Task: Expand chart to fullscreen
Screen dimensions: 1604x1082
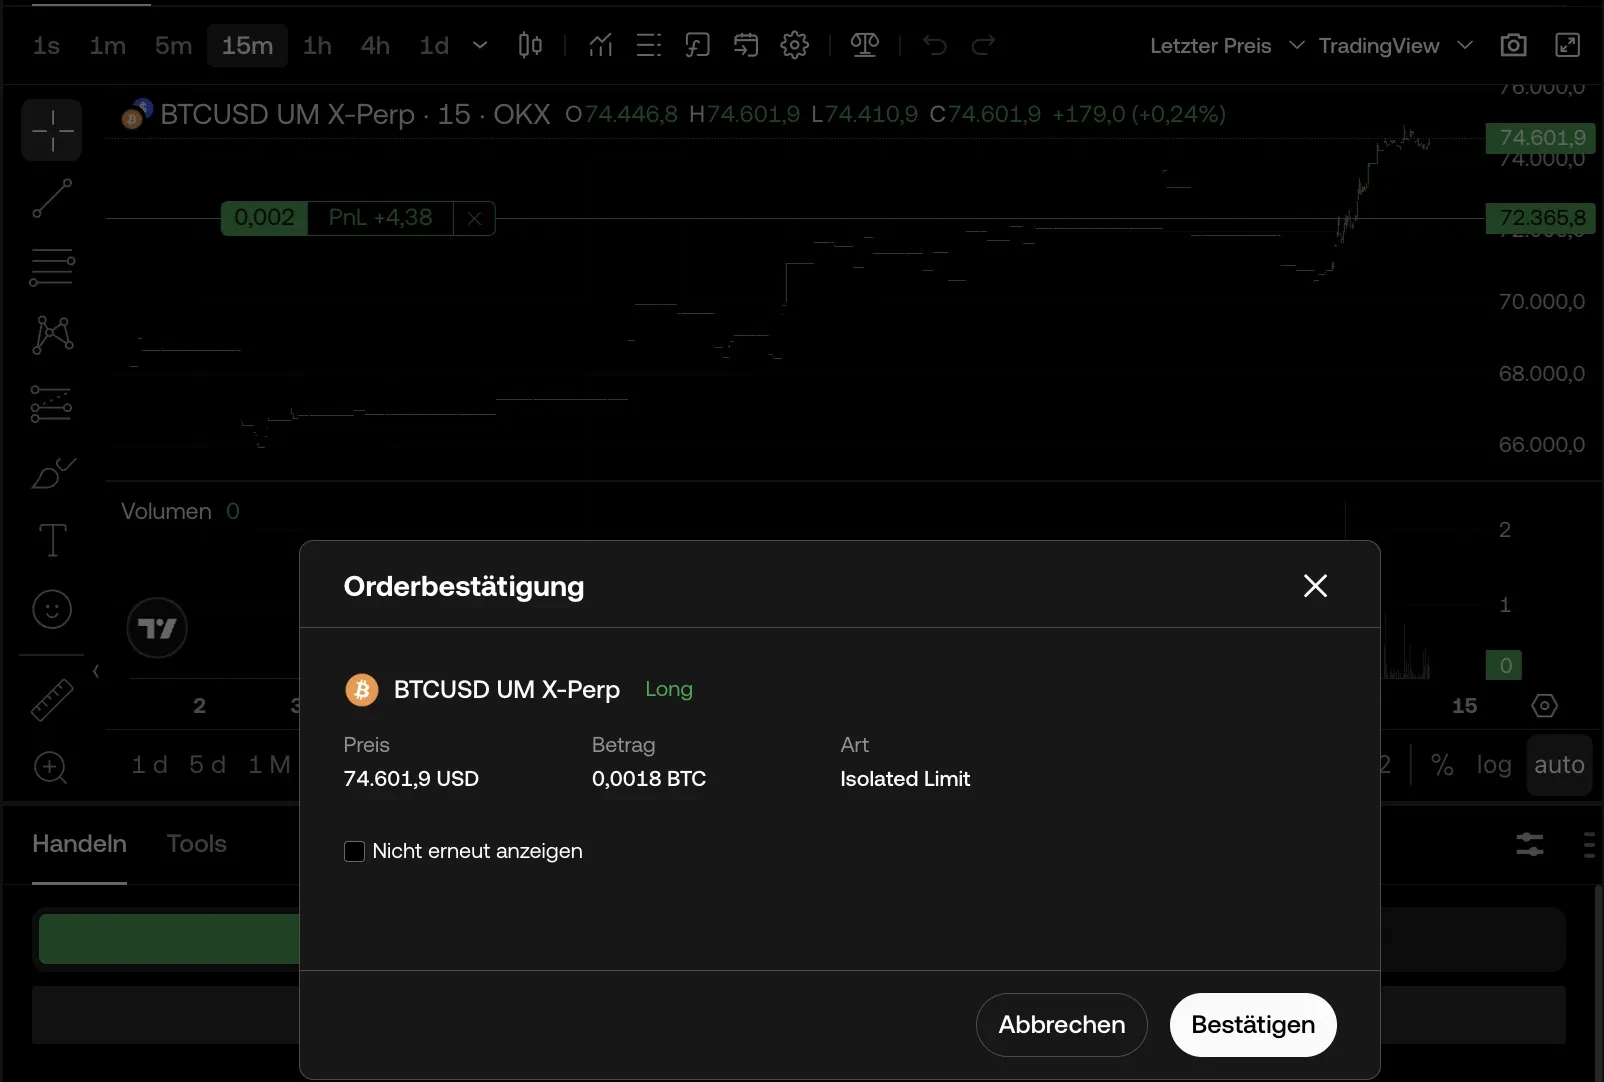Action: 1567,45
